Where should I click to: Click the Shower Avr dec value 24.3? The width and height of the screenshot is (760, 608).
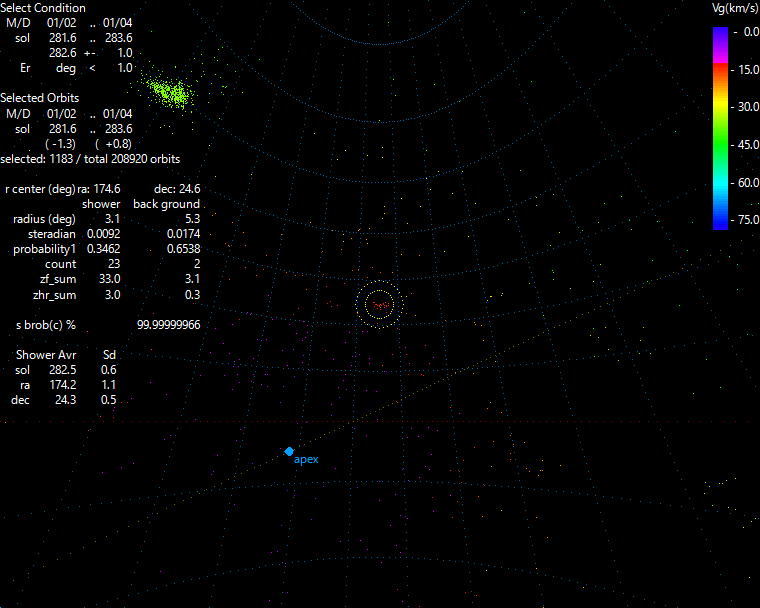click(x=65, y=400)
